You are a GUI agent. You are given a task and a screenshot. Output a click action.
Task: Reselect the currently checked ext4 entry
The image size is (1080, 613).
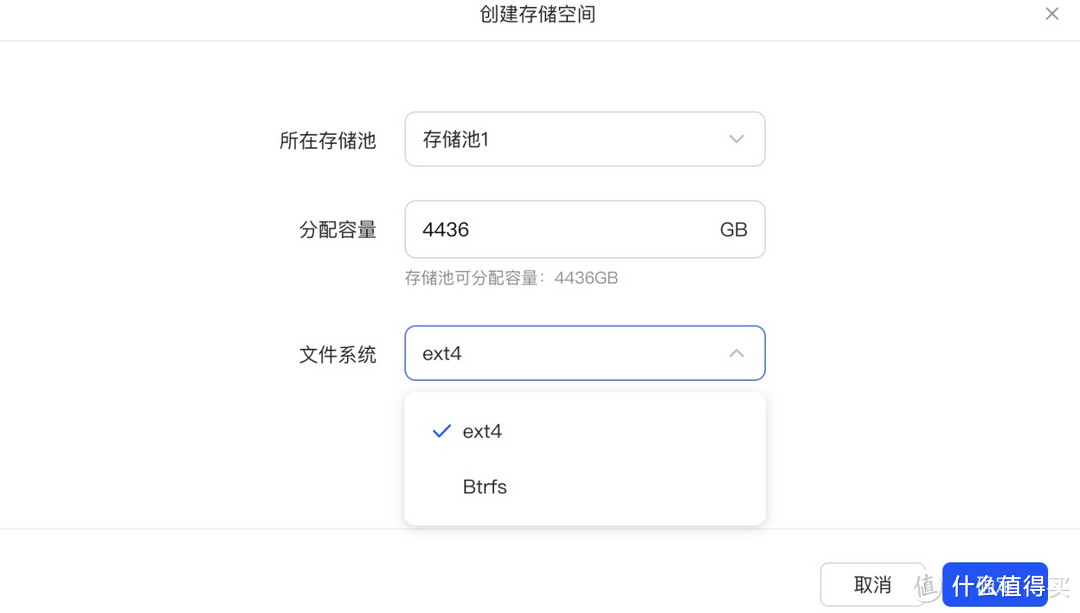[x=482, y=431]
